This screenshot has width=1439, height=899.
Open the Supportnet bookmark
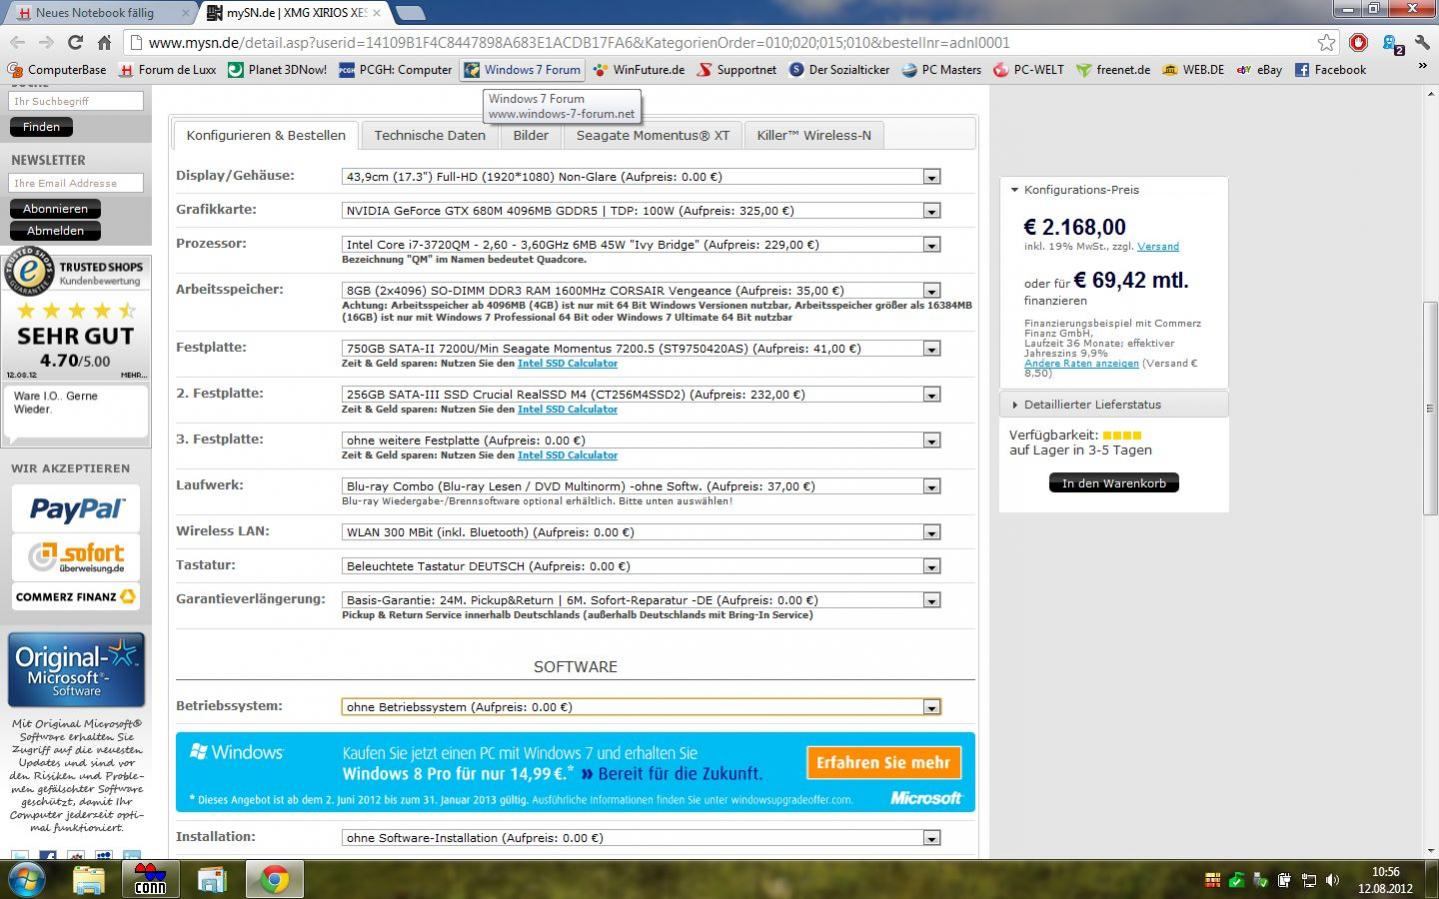[x=736, y=70]
